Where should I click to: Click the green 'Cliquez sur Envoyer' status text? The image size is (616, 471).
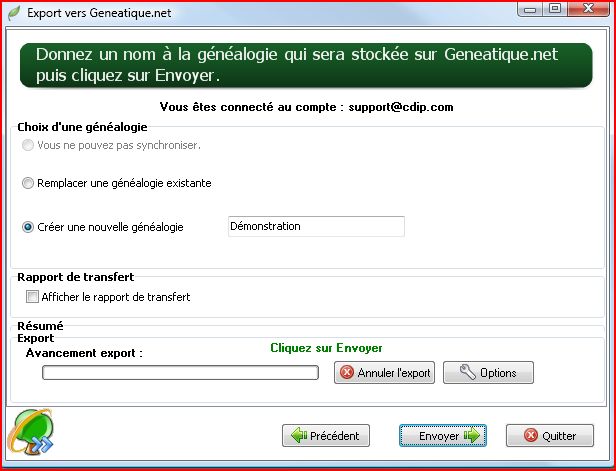pos(326,348)
